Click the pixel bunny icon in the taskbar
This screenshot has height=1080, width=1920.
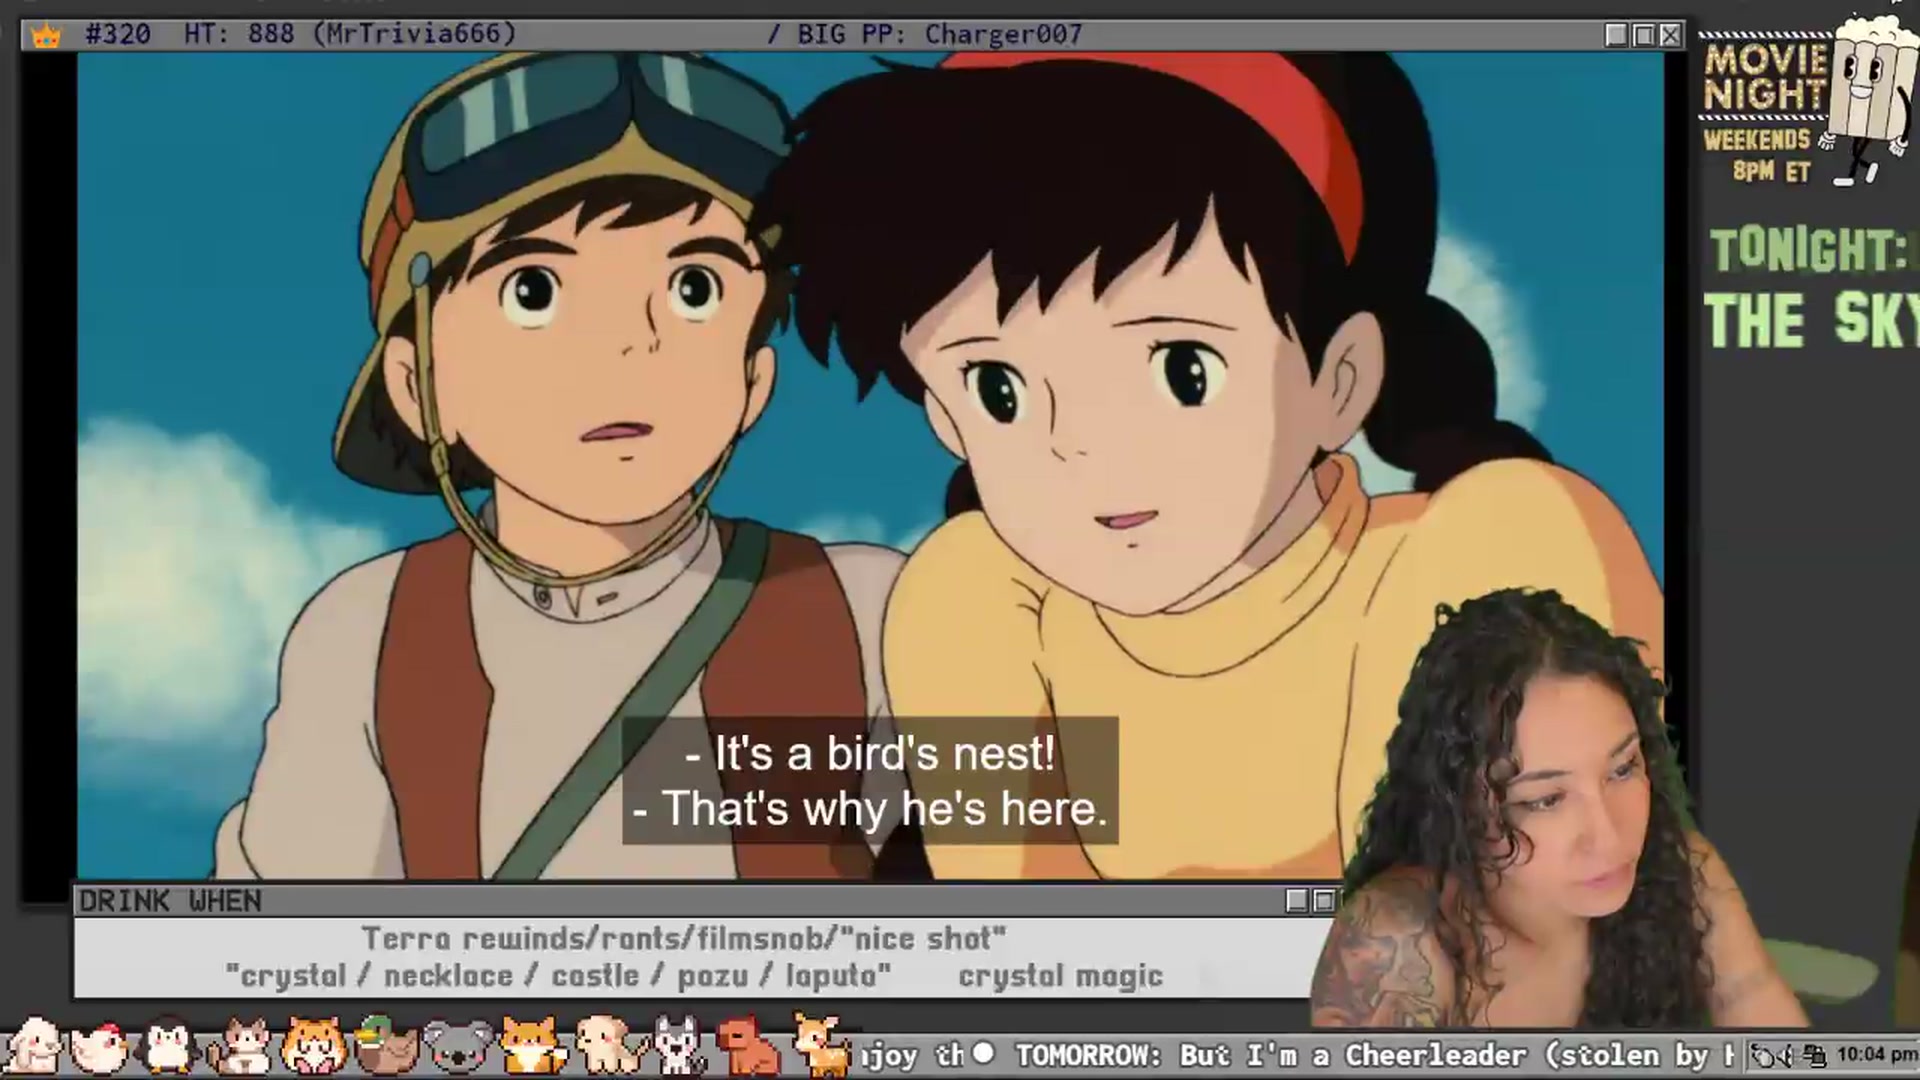coord(33,1045)
